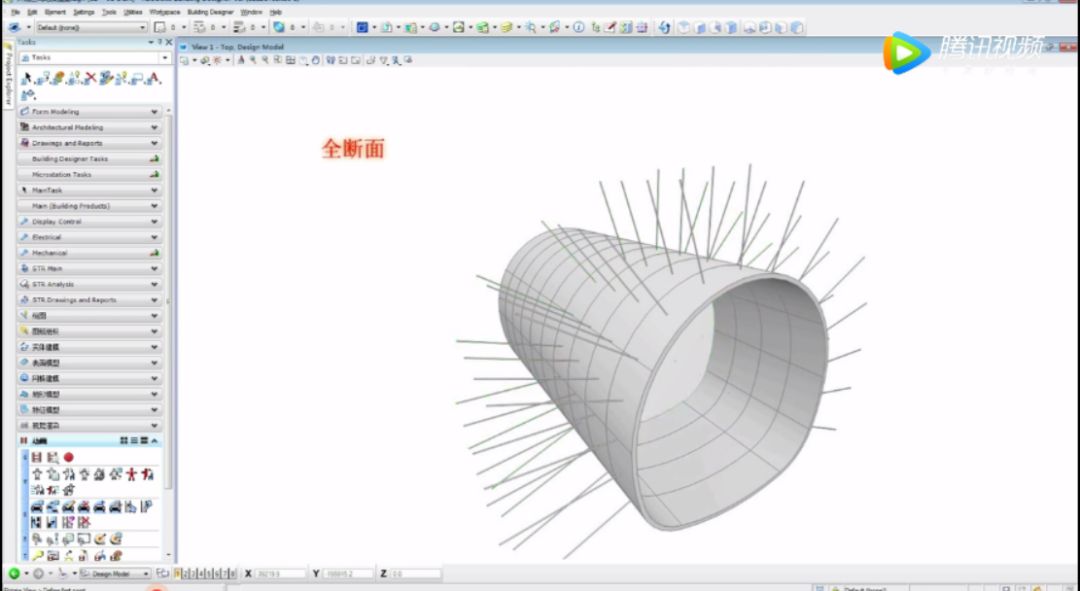Screen dimensions: 1080x591
Task: Open the File menu
Action: [x=15, y=12]
